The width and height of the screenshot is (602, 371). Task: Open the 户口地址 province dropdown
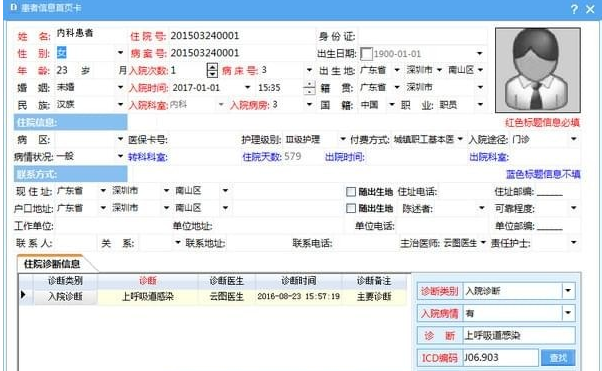click(103, 208)
